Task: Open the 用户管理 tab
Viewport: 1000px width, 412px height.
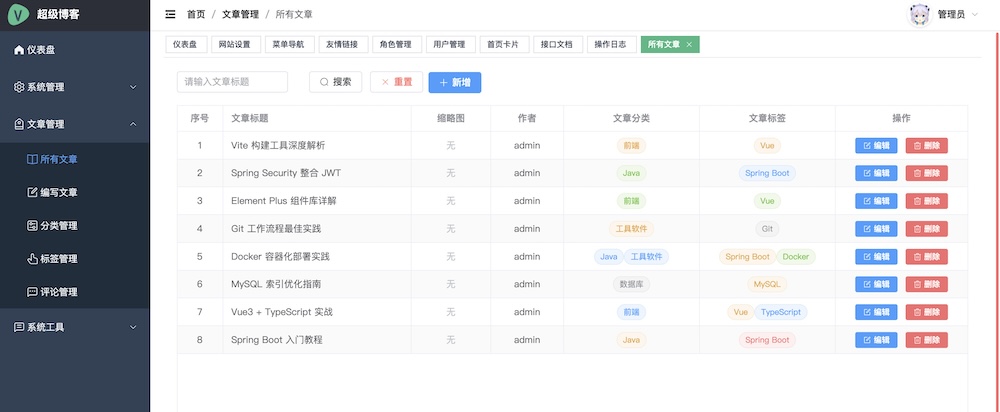Action: pyautogui.click(x=449, y=45)
